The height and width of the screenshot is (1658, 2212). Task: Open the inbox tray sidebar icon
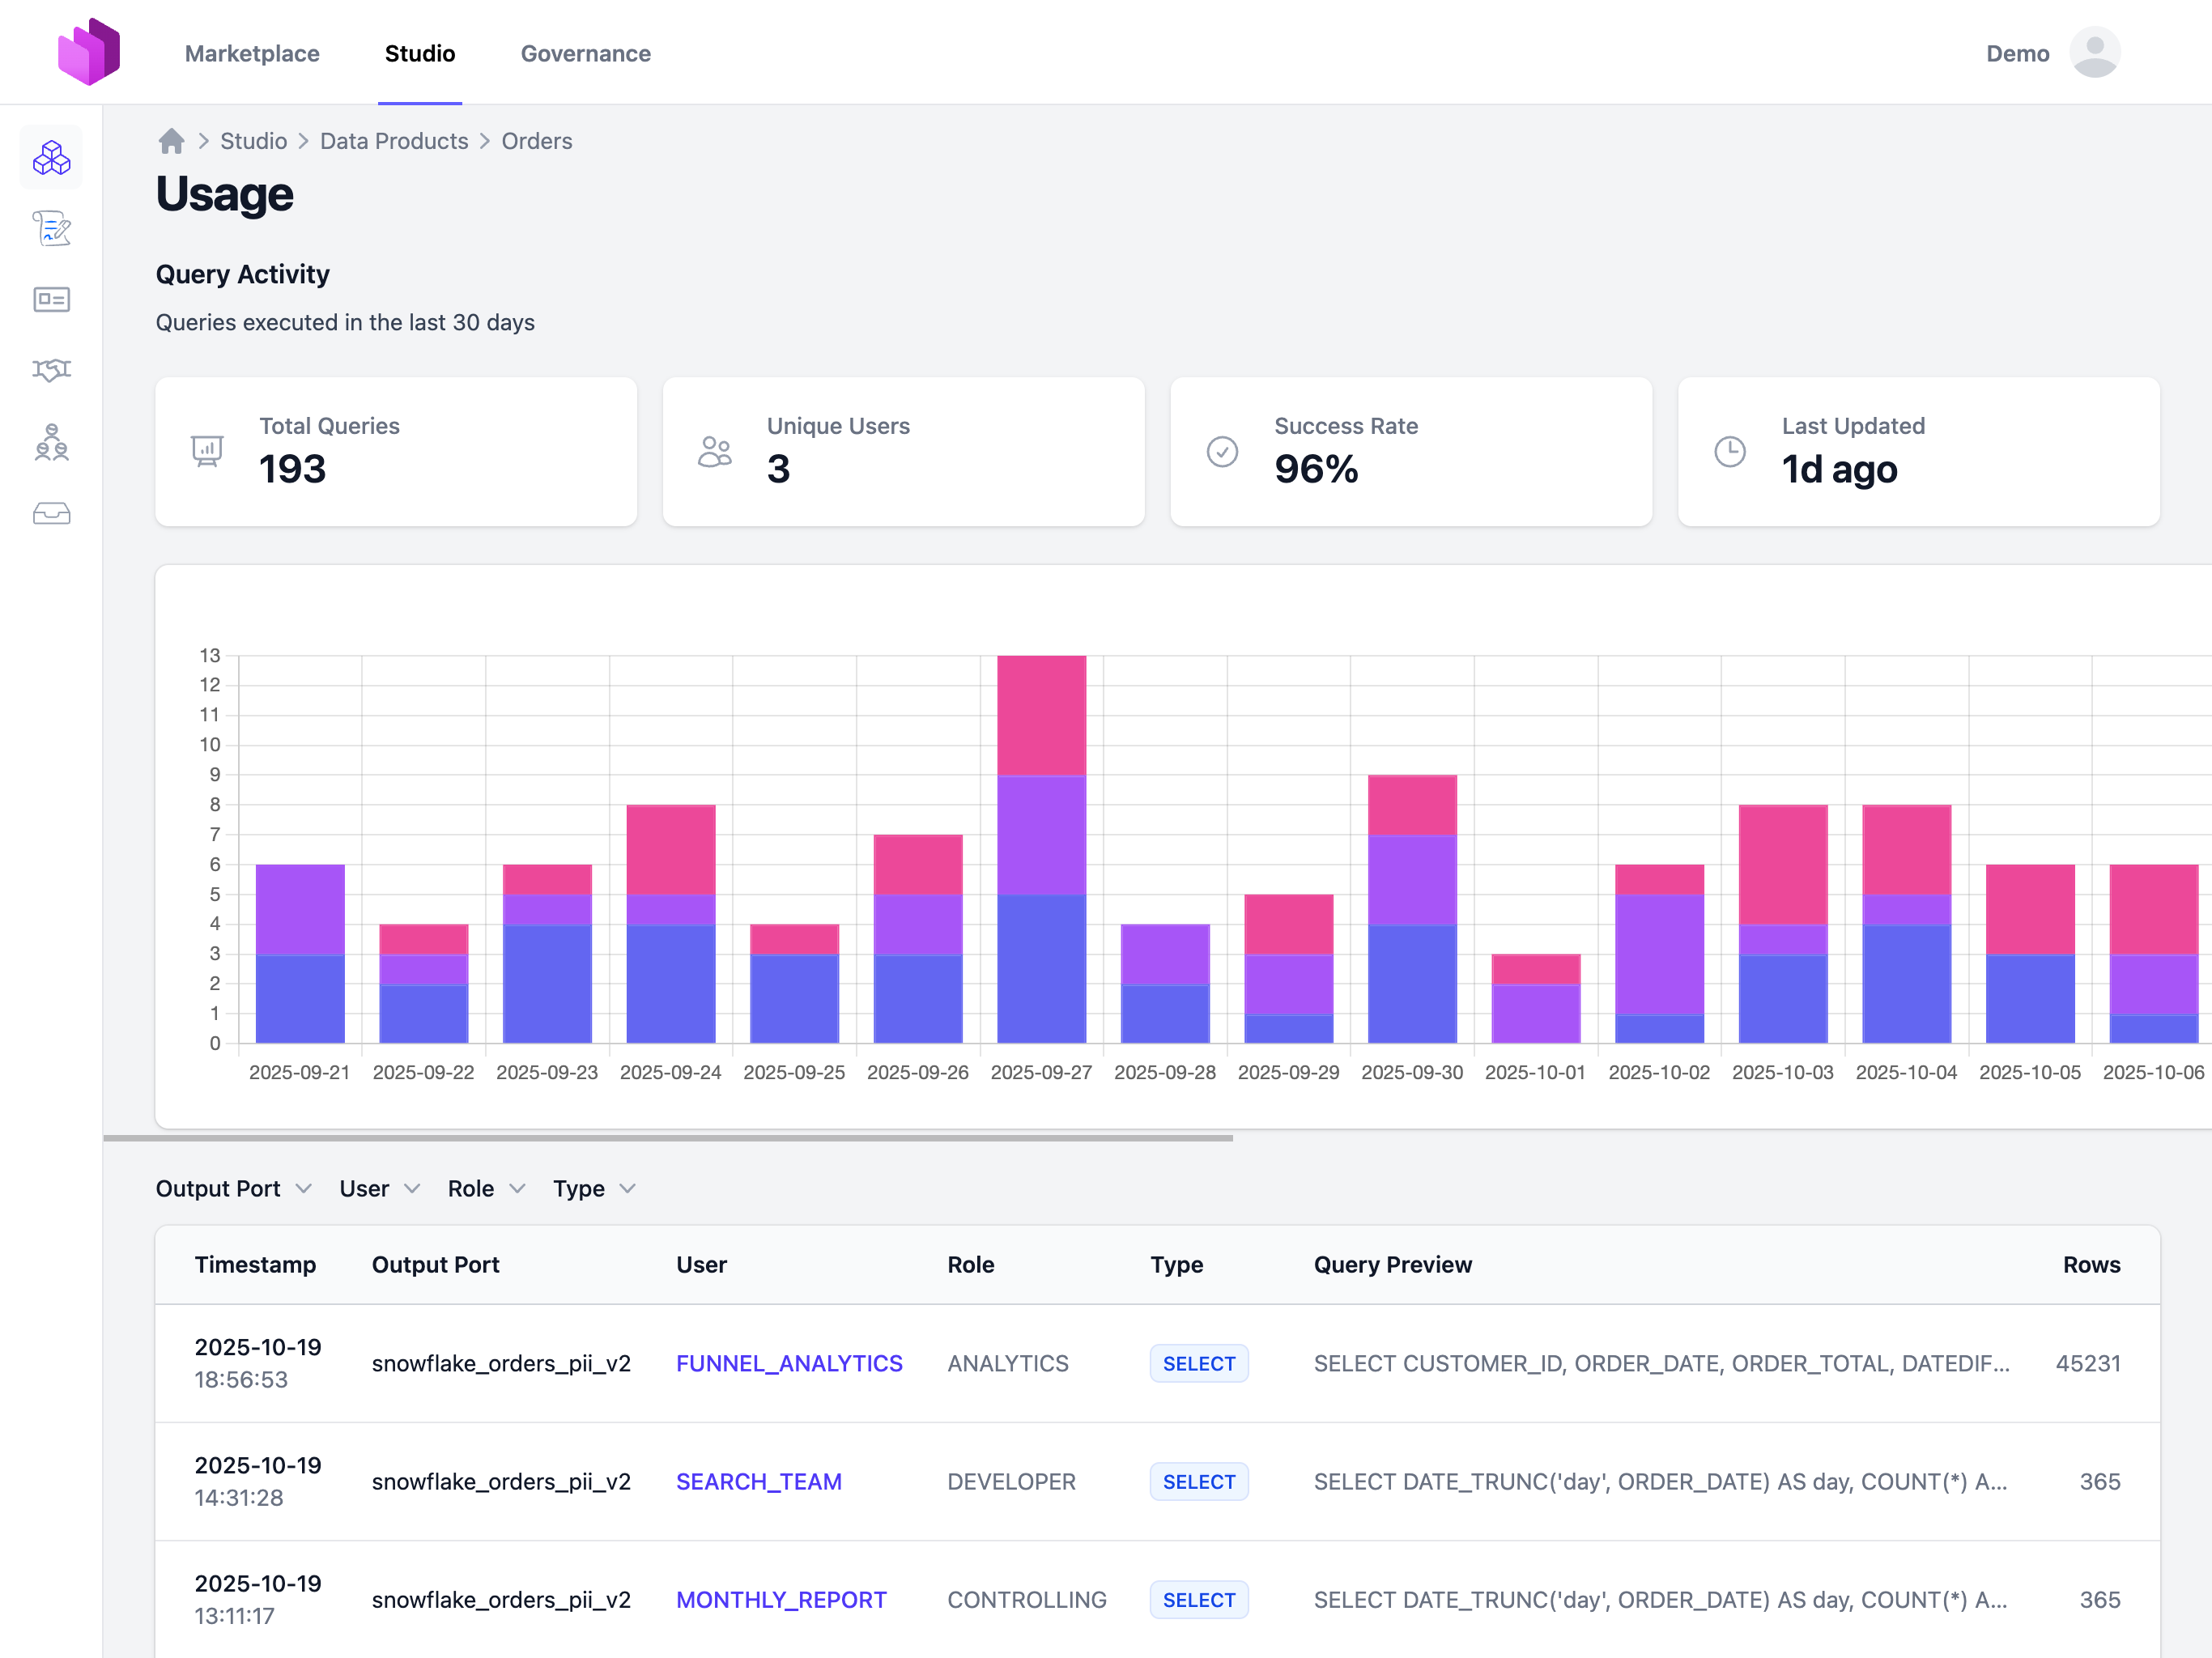[51, 514]
